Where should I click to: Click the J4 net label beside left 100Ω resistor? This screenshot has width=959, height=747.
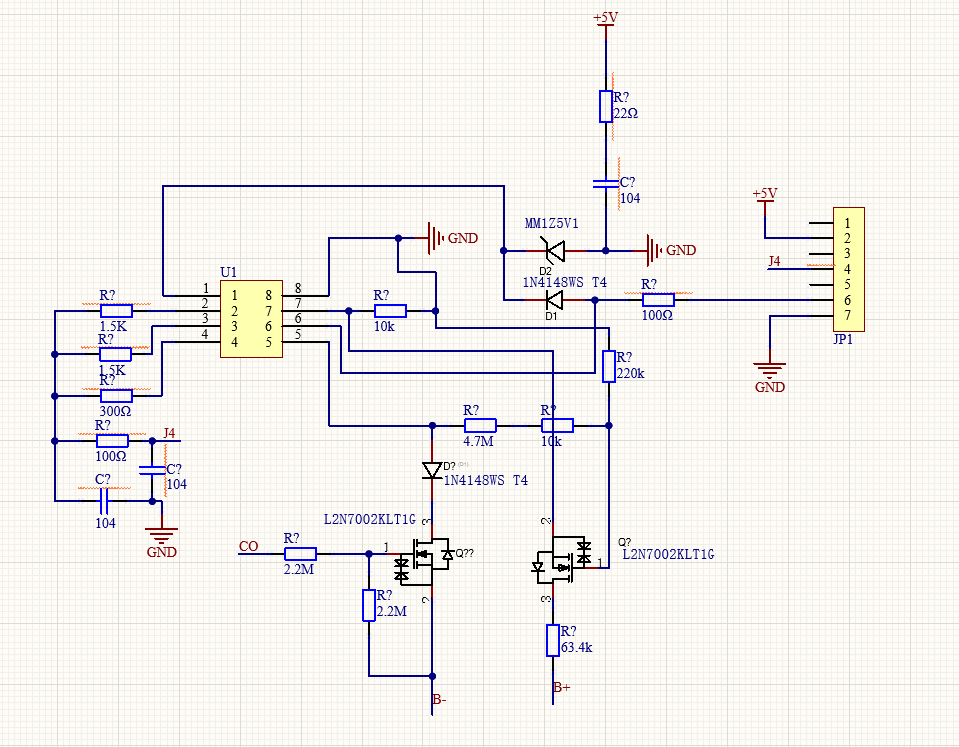(x=169, y=433)
